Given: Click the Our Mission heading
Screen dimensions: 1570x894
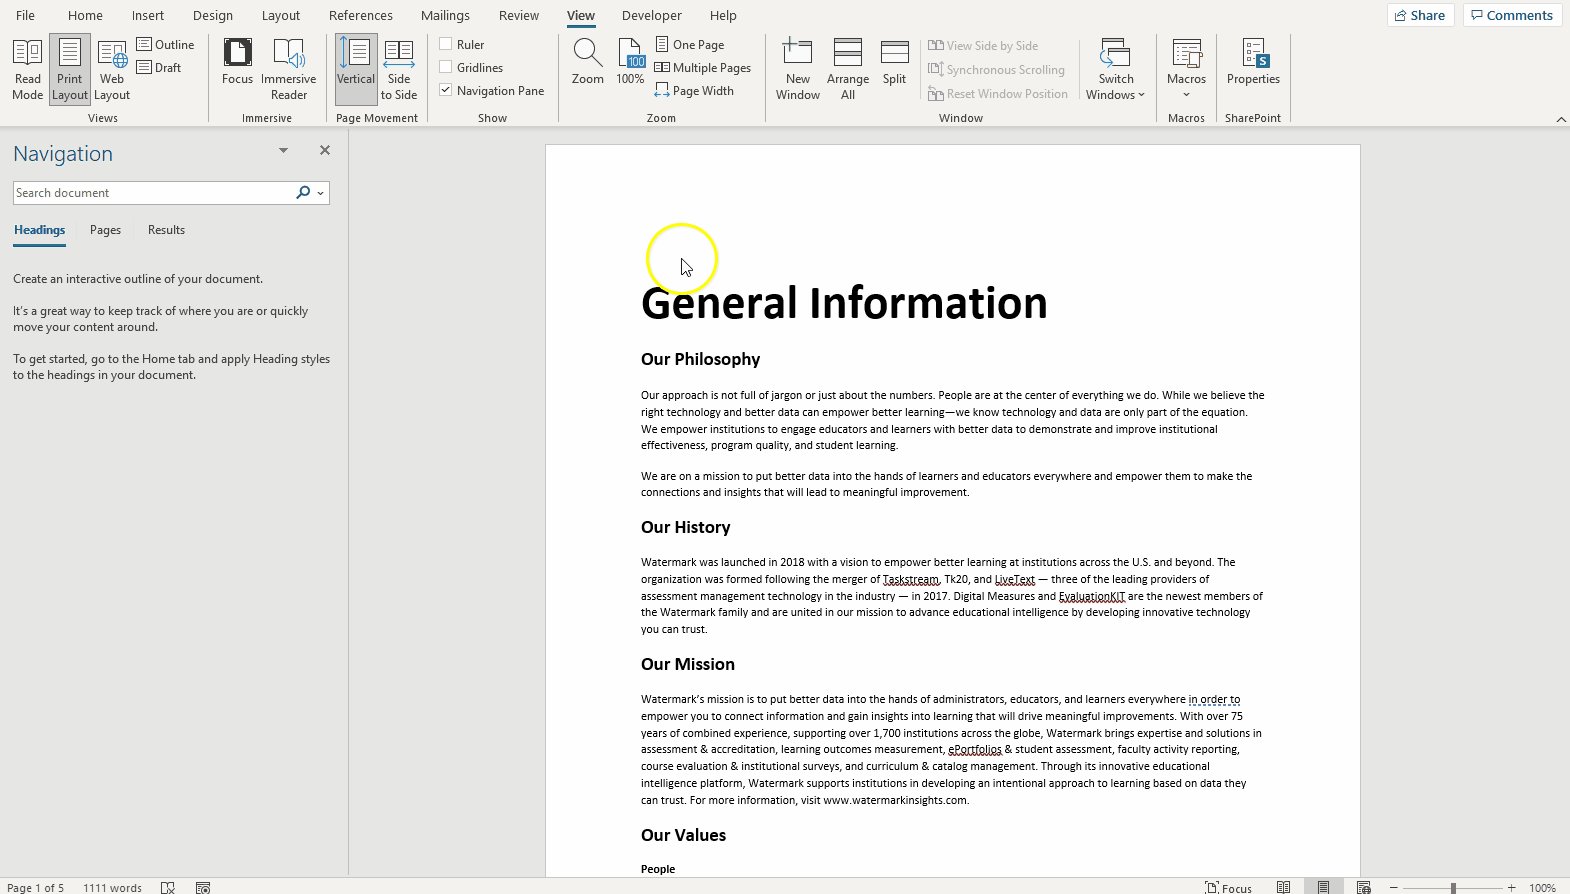Looking at the screenshot, I should pos(688,664).
